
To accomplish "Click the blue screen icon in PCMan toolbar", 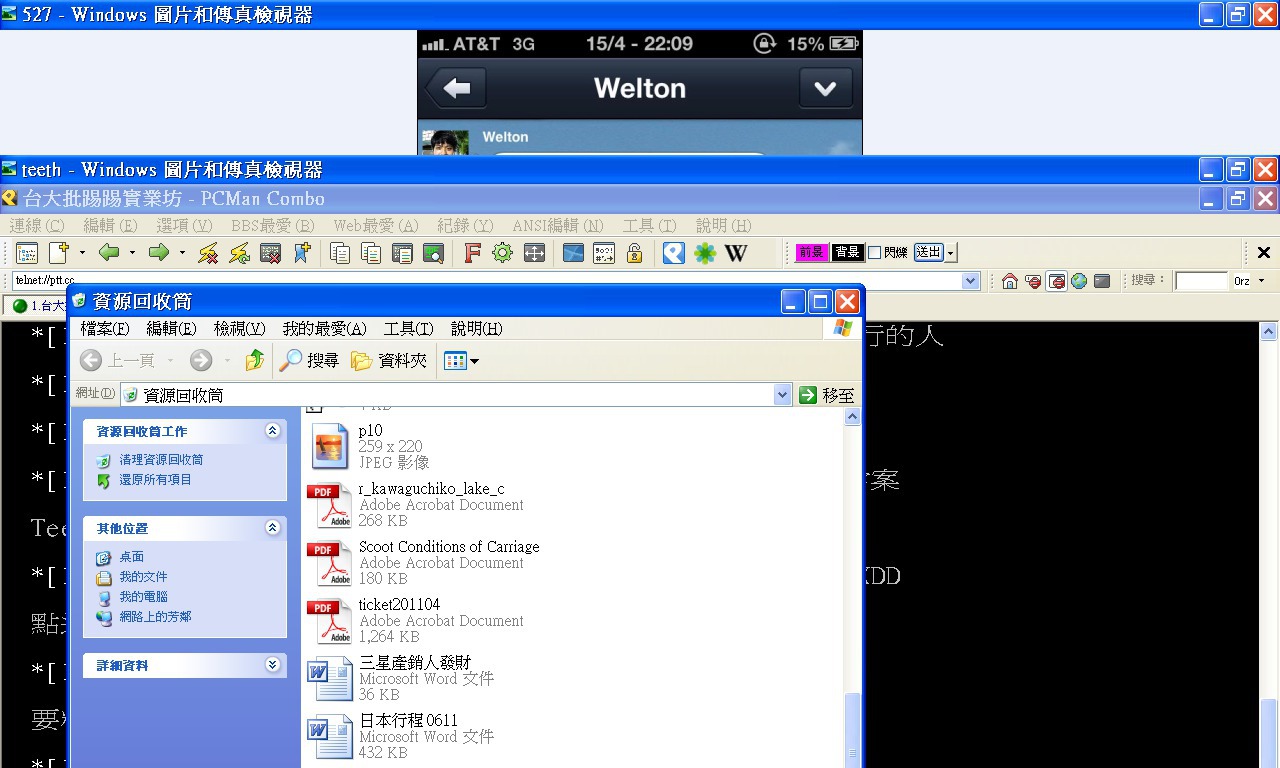I will [573, 253].
